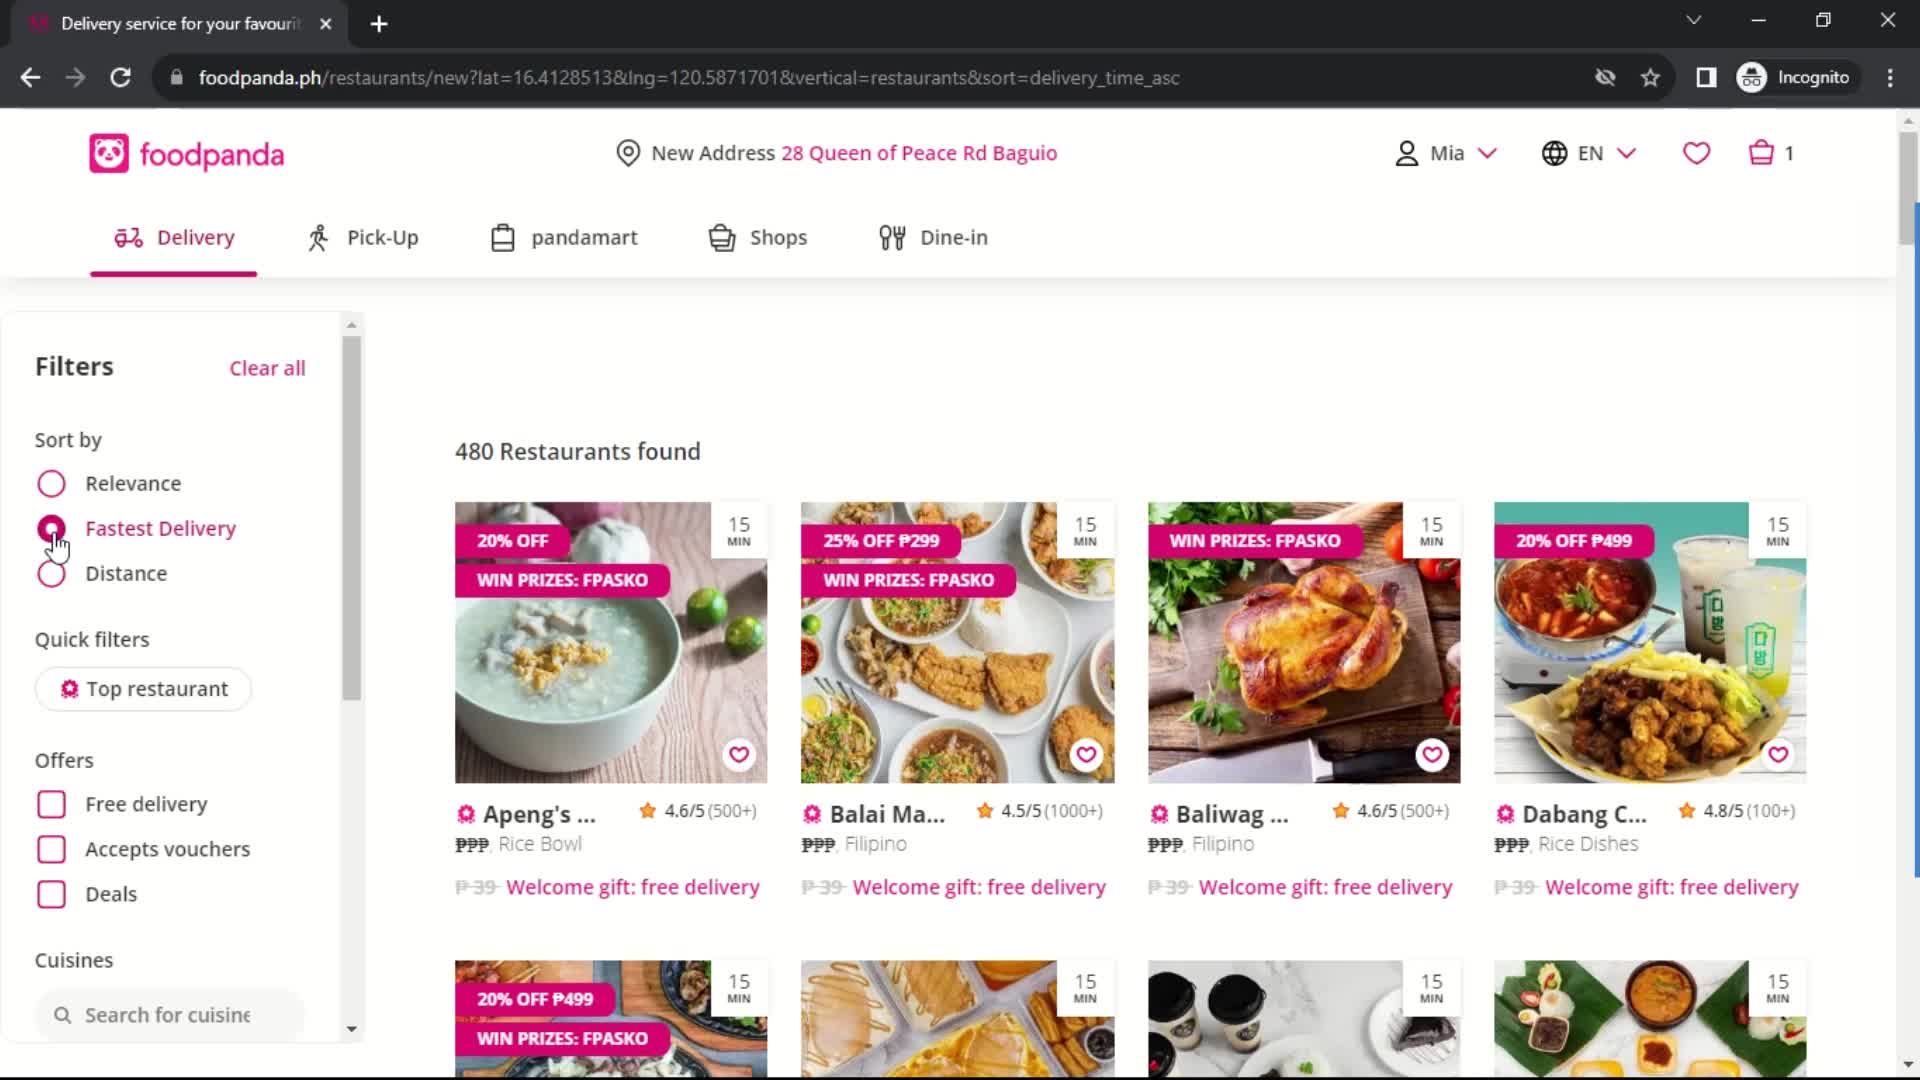The width and height of the screenshot is (1920, 1080).
Task: Switch to the Delivery tab
Action: click(x=174, y=238)
